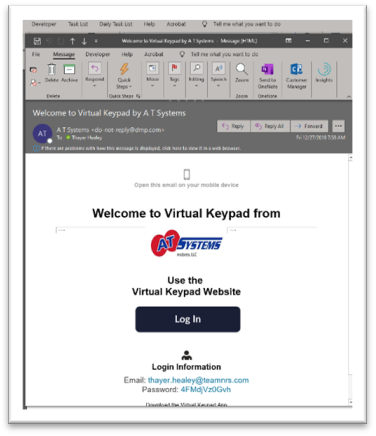Click Tell me search box in message window
Viewport: 376px width, 436px height.
pyautogui.click(x=219, y=54)
